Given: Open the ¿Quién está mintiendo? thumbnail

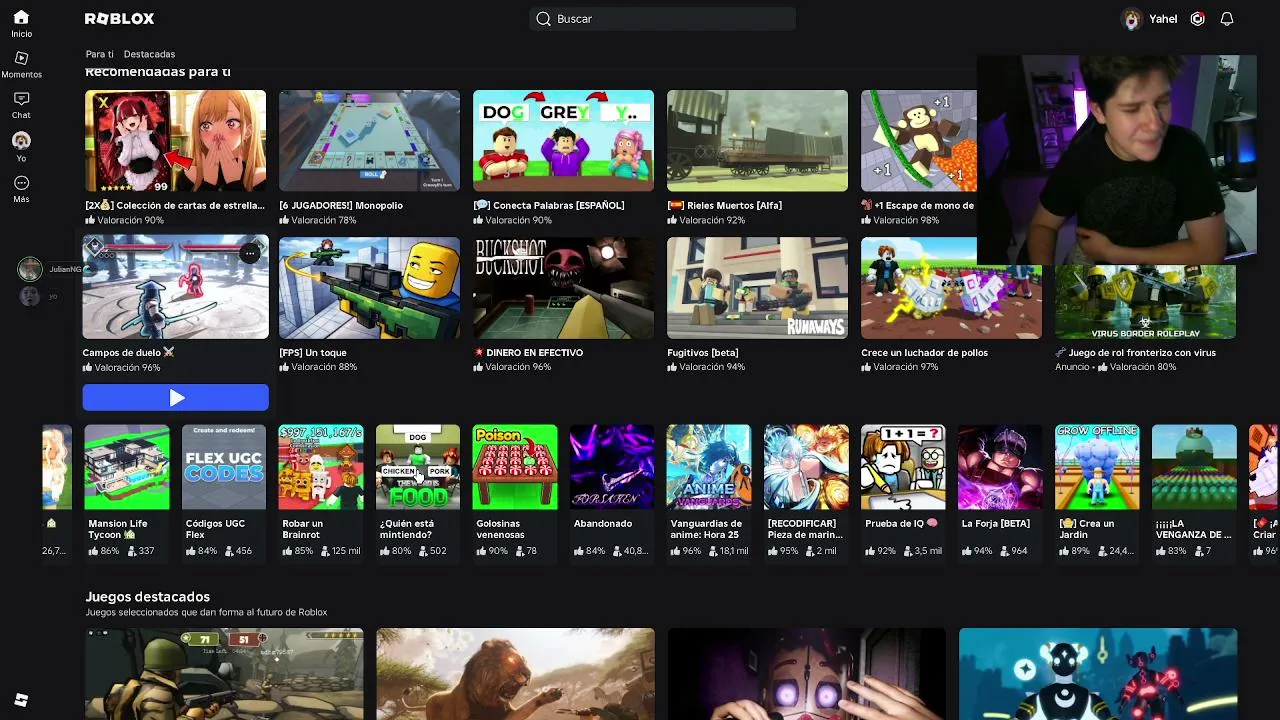Looking at the screenshot, I should tap(418, 467).
